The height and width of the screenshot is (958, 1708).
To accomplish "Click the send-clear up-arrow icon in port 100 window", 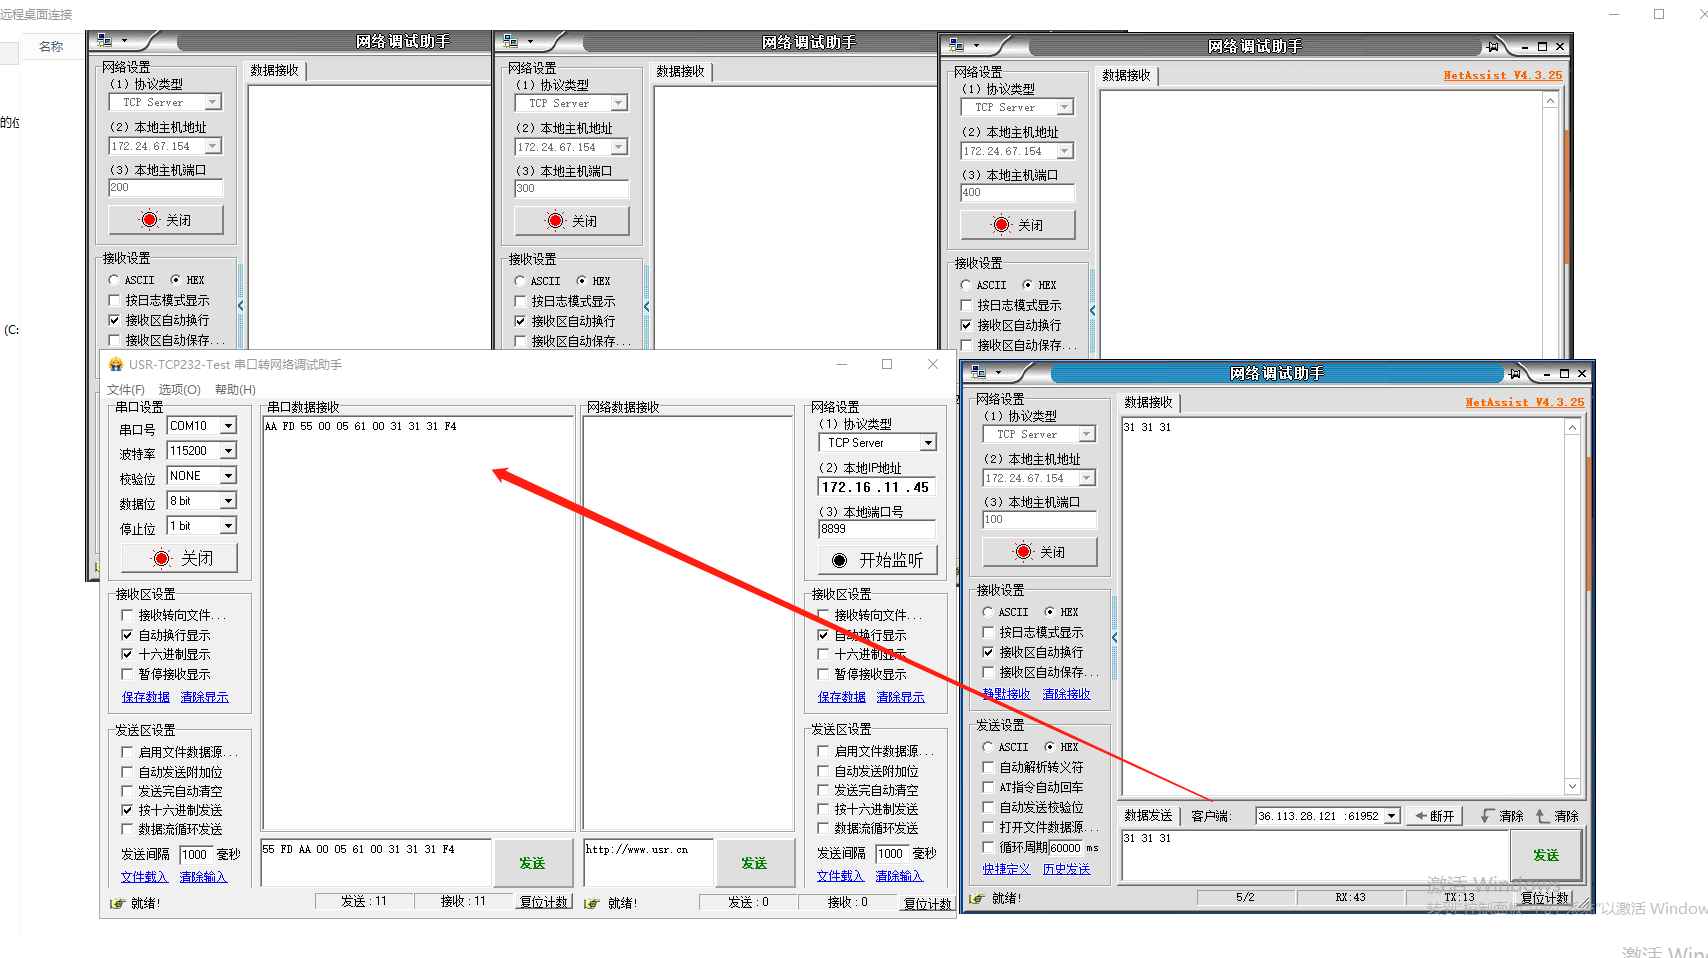I will (1542, 816).
